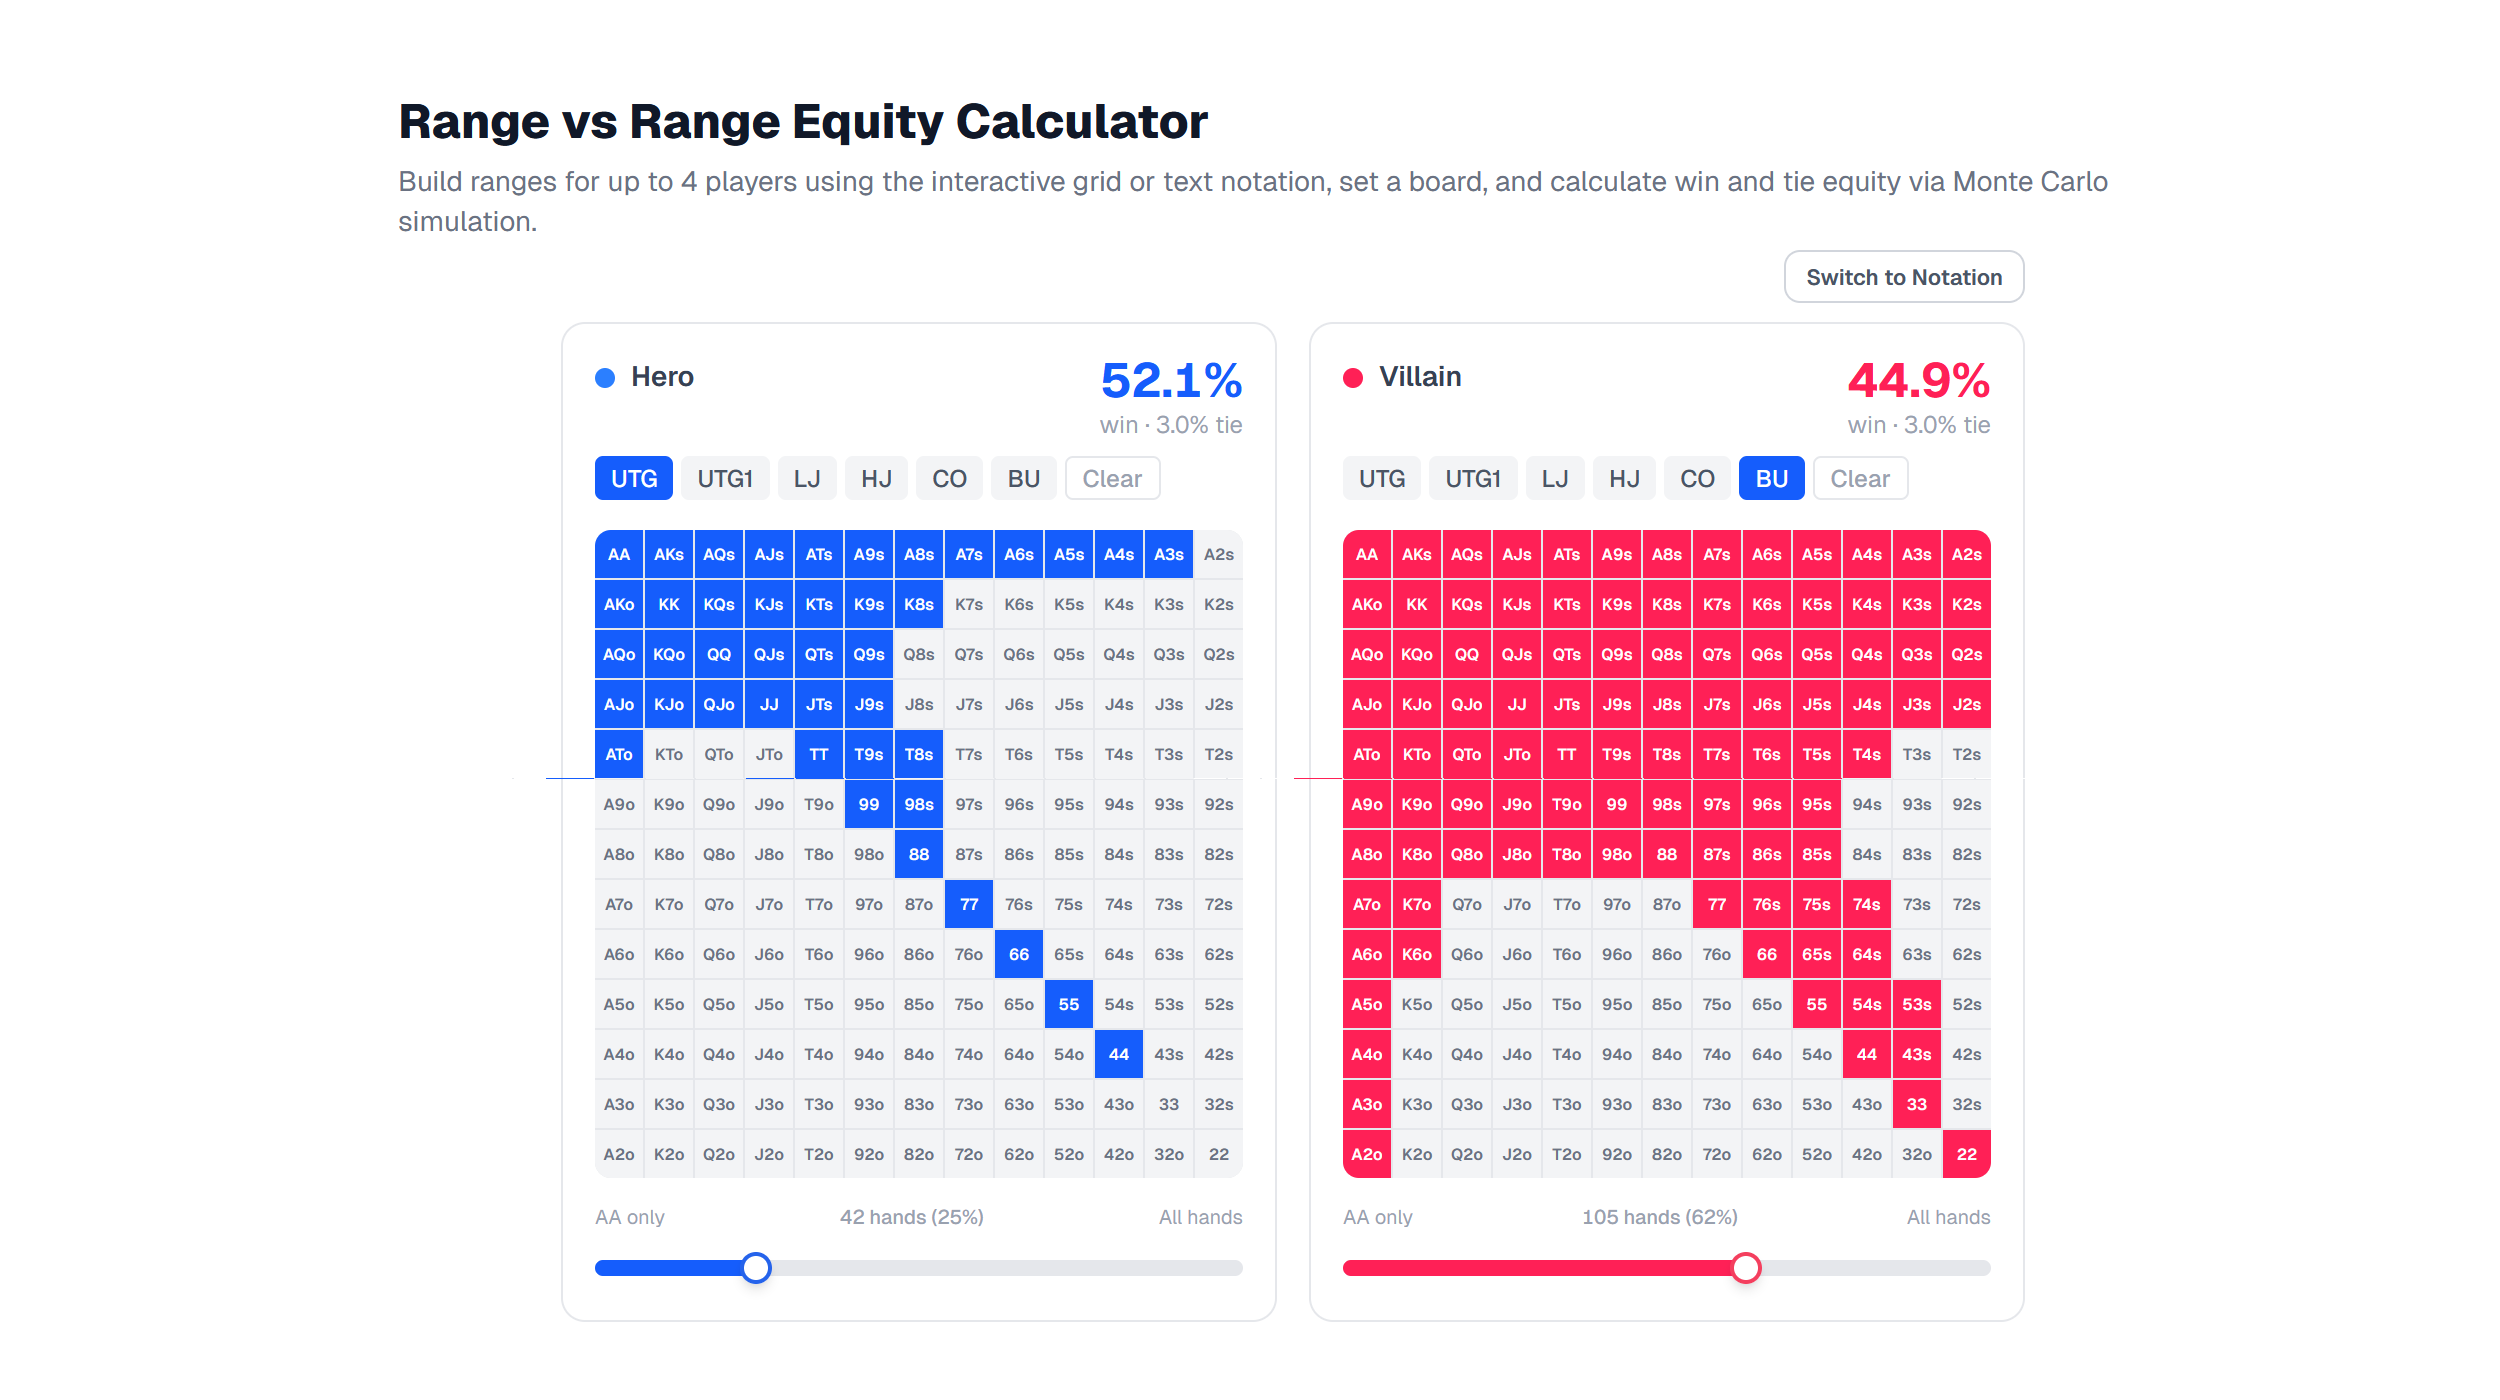2500x1400 pixels.
Task: Toggle A2s cell in Hero's range grid
Action: pos(1218,555)
